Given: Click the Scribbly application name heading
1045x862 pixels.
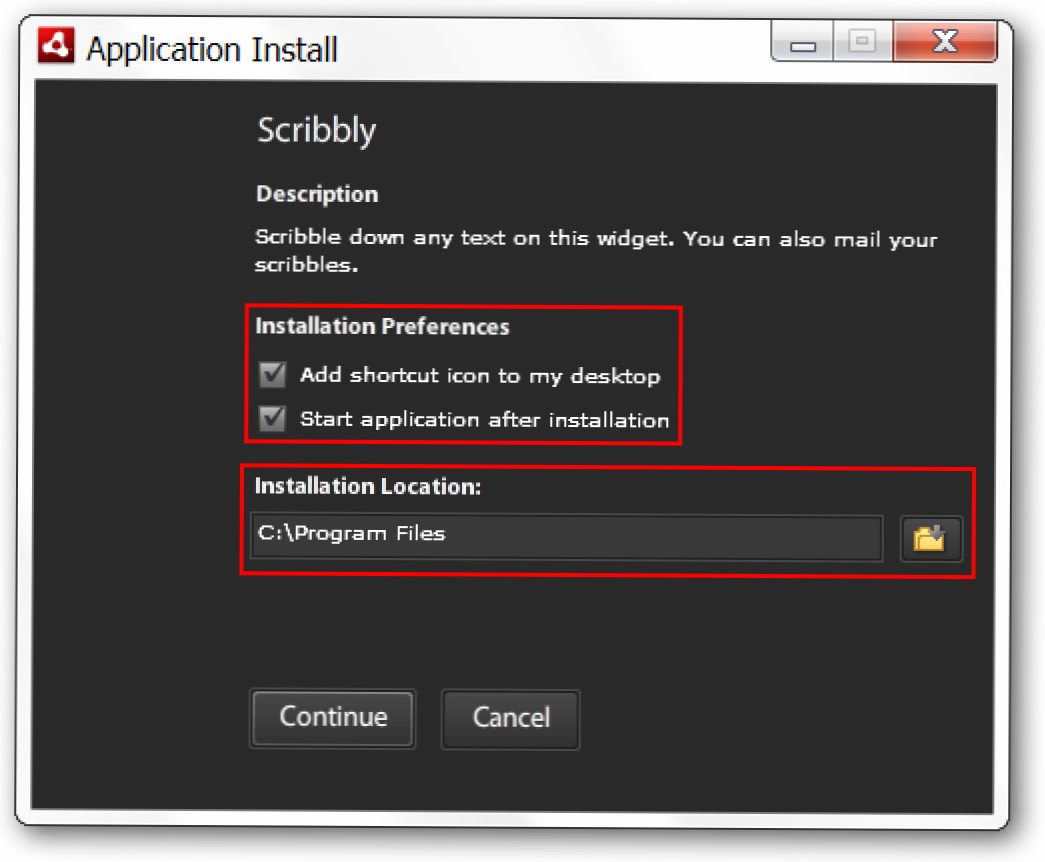Looking at the screenshot, I should point(316,130).
